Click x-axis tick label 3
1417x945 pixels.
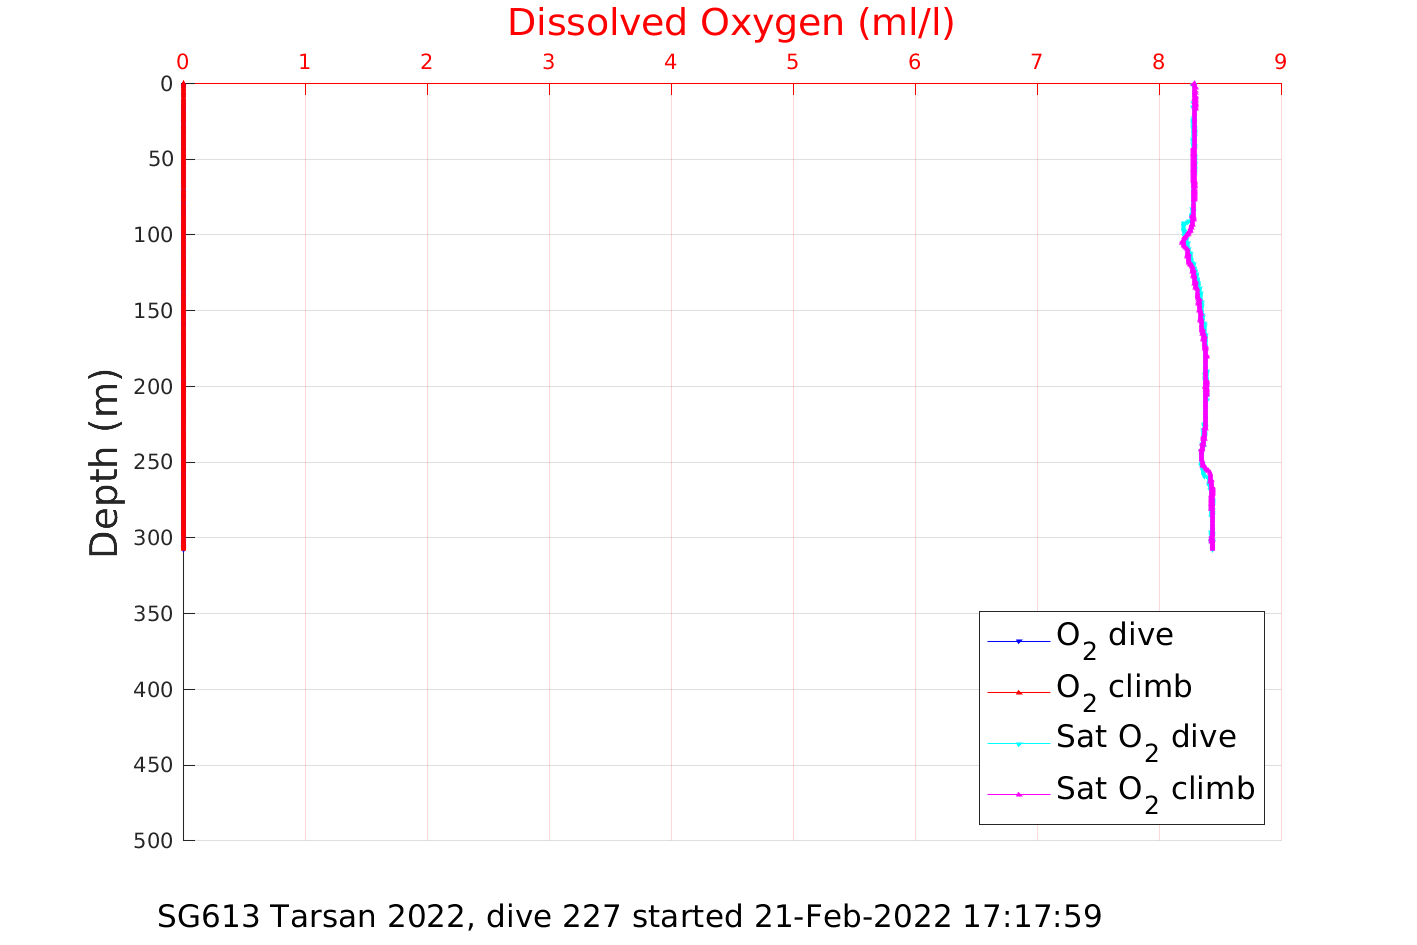(x=549, y=63)
